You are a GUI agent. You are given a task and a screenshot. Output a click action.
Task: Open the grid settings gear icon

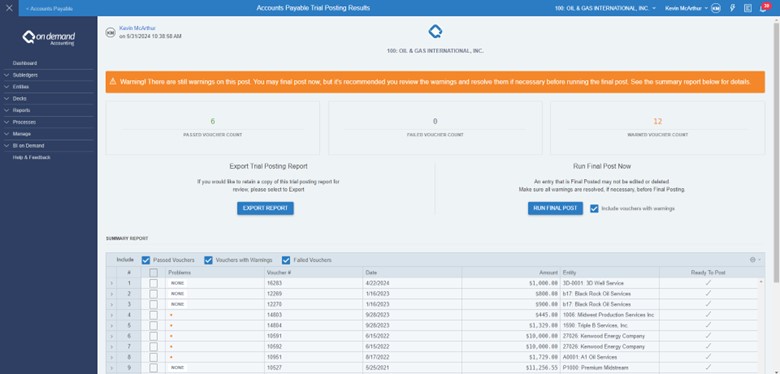(753, 260)
